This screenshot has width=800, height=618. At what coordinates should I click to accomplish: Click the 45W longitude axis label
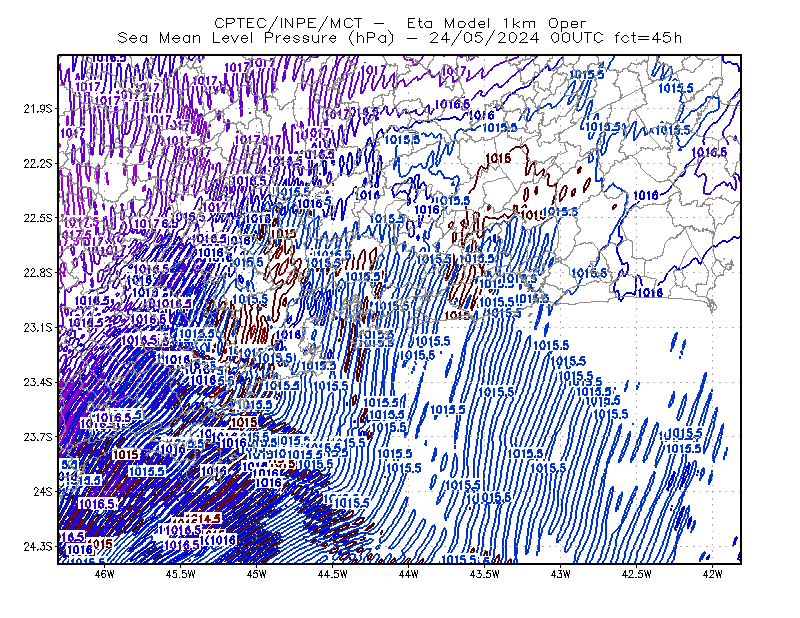pyautogui.click(x=257, y=574)
